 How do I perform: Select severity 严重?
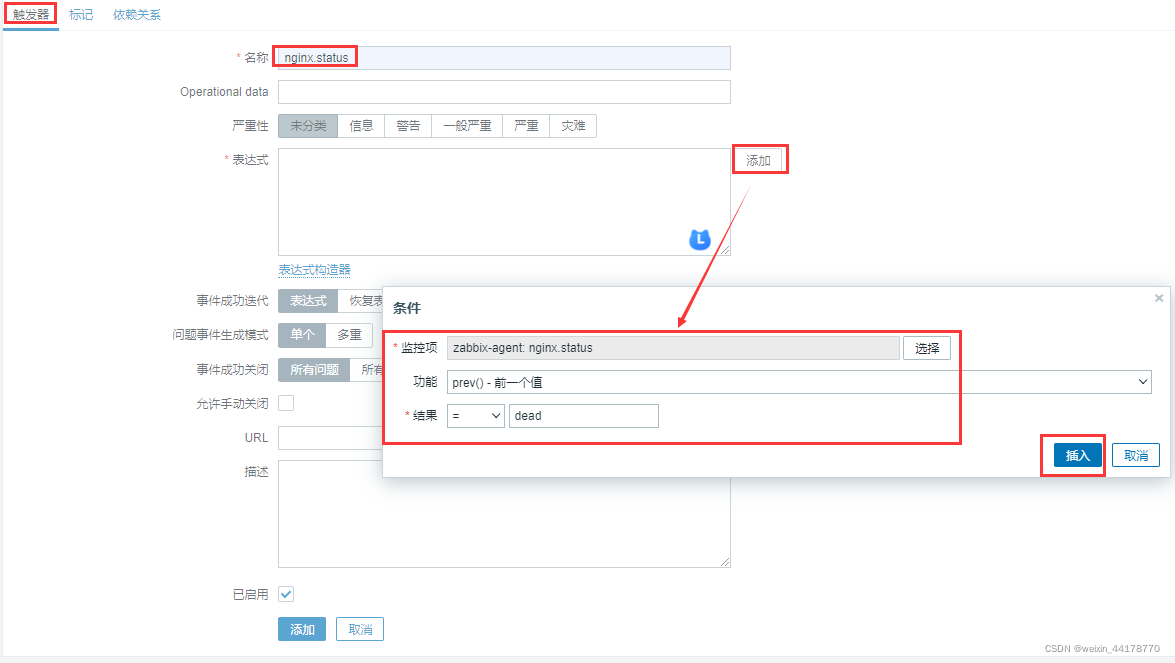click(526, 126)
